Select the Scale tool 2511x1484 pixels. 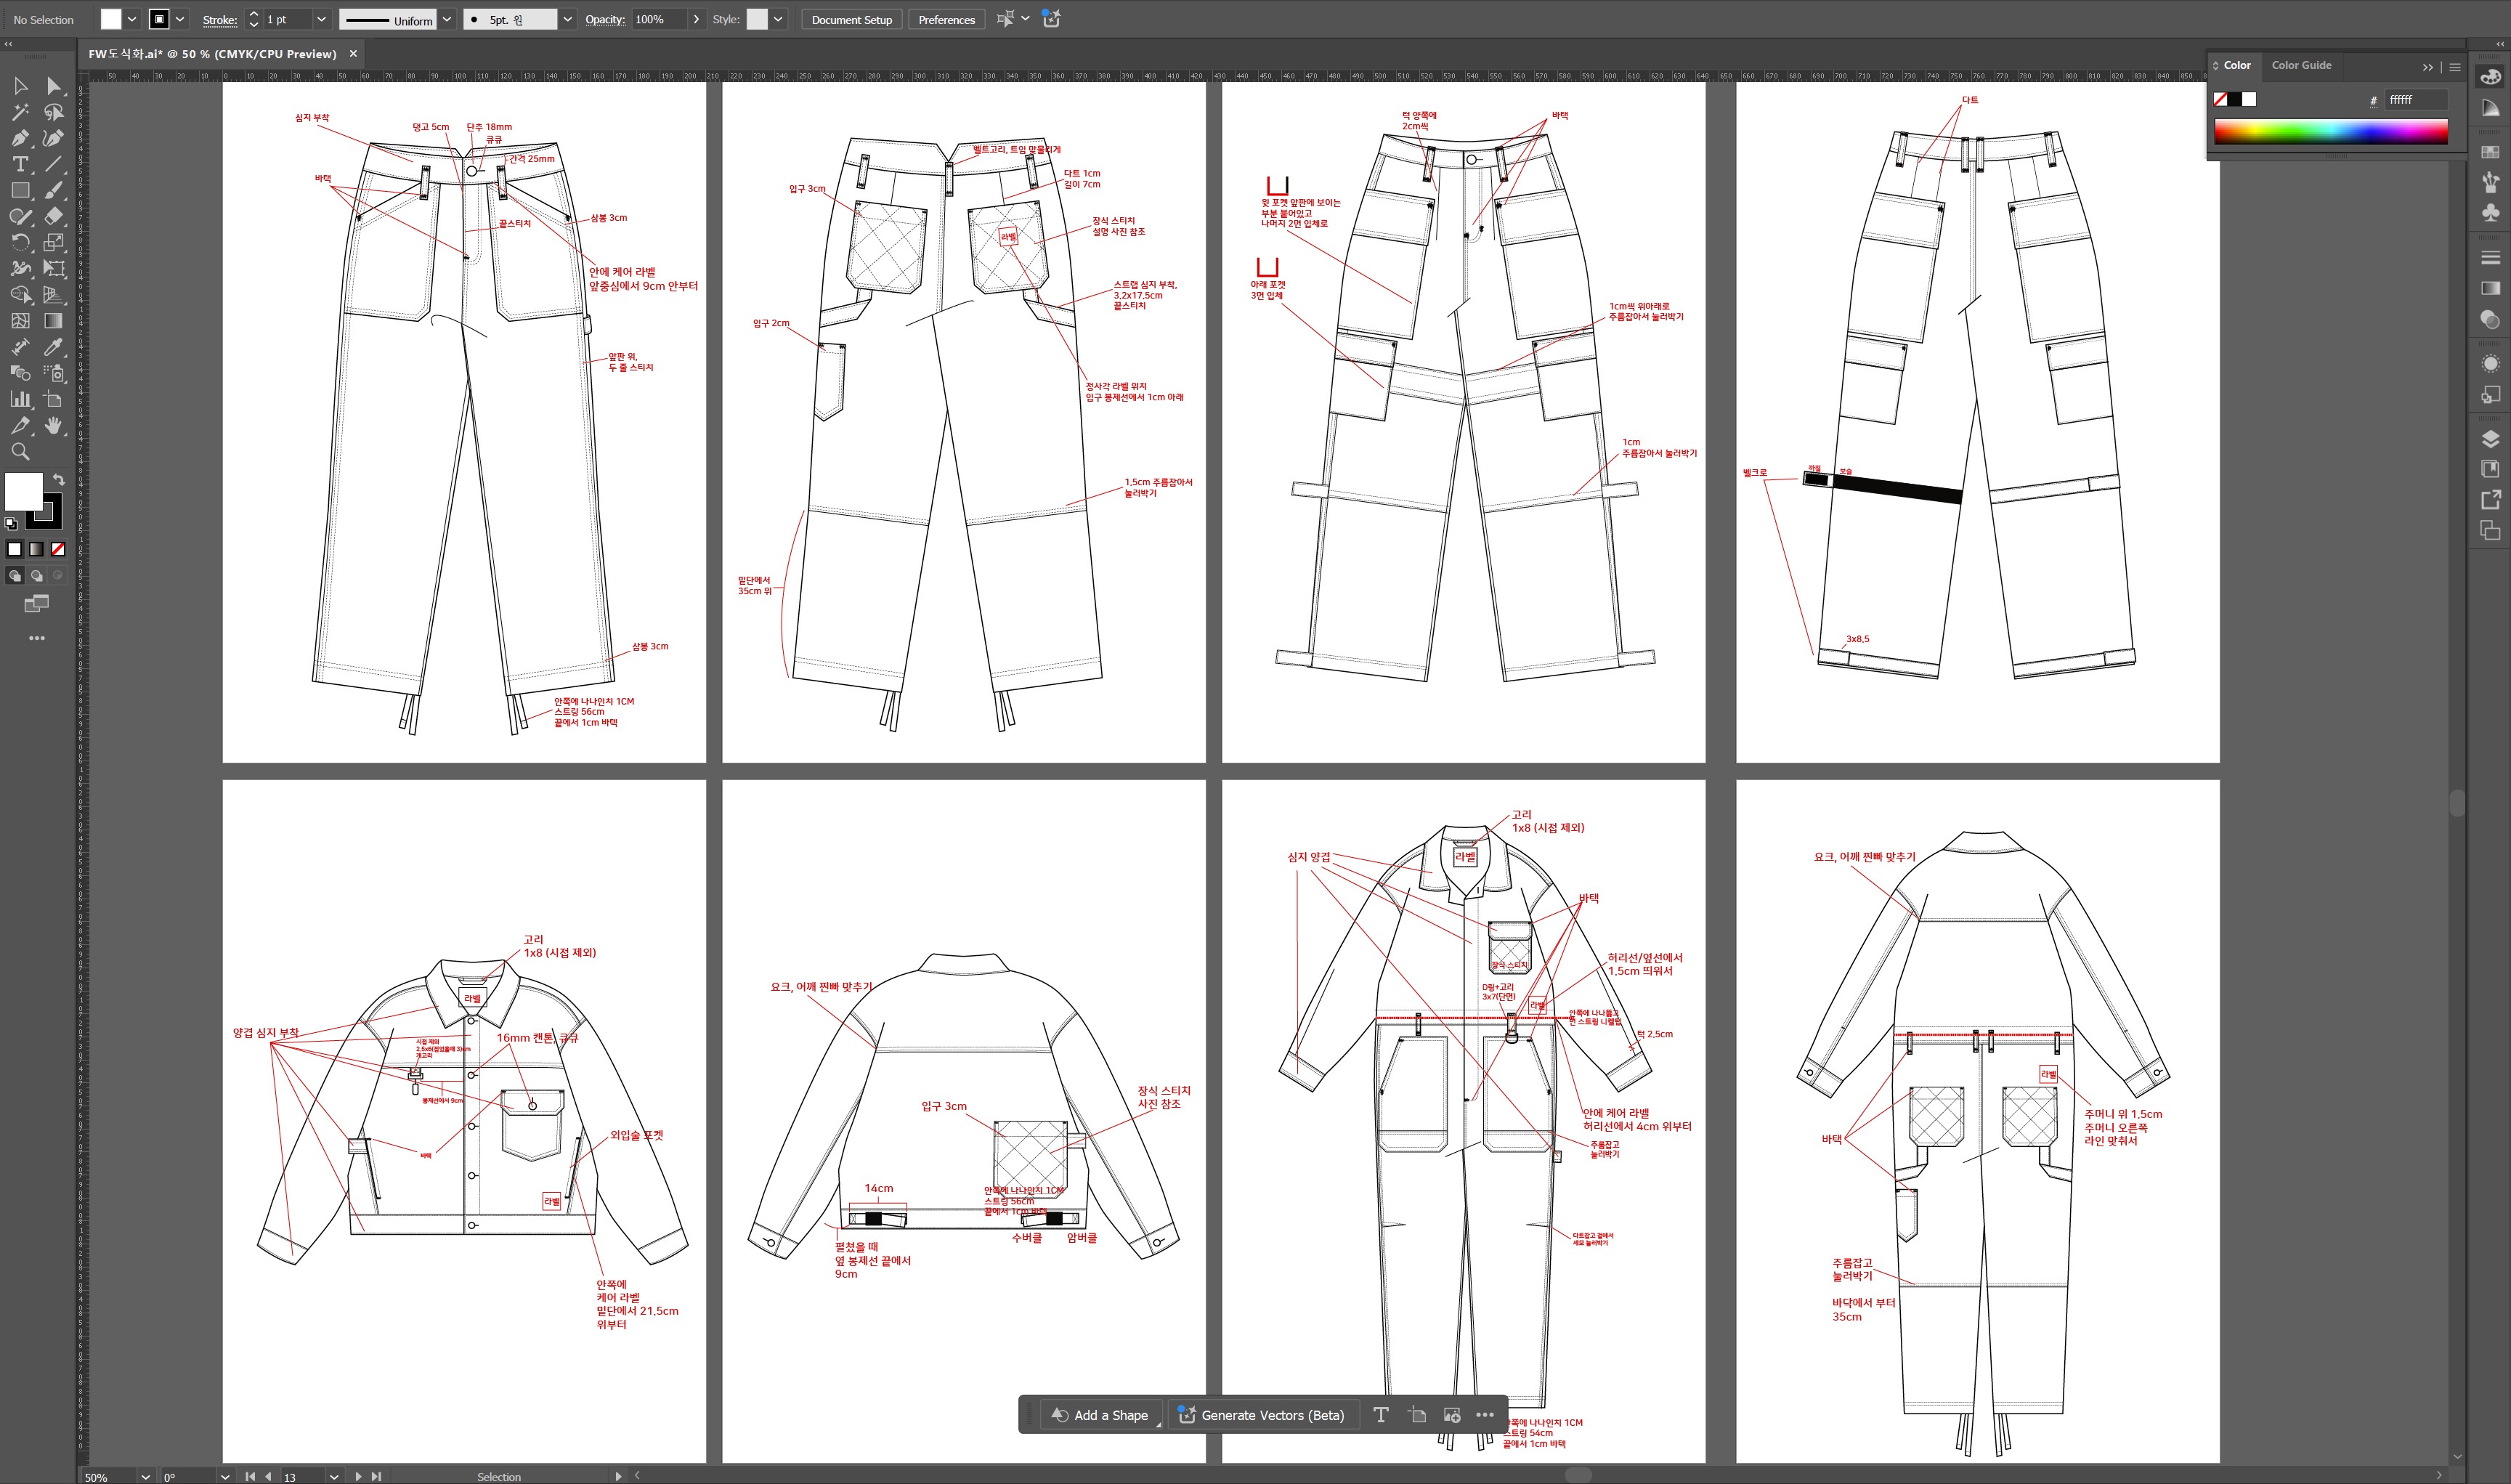click(x=54, y=242)
